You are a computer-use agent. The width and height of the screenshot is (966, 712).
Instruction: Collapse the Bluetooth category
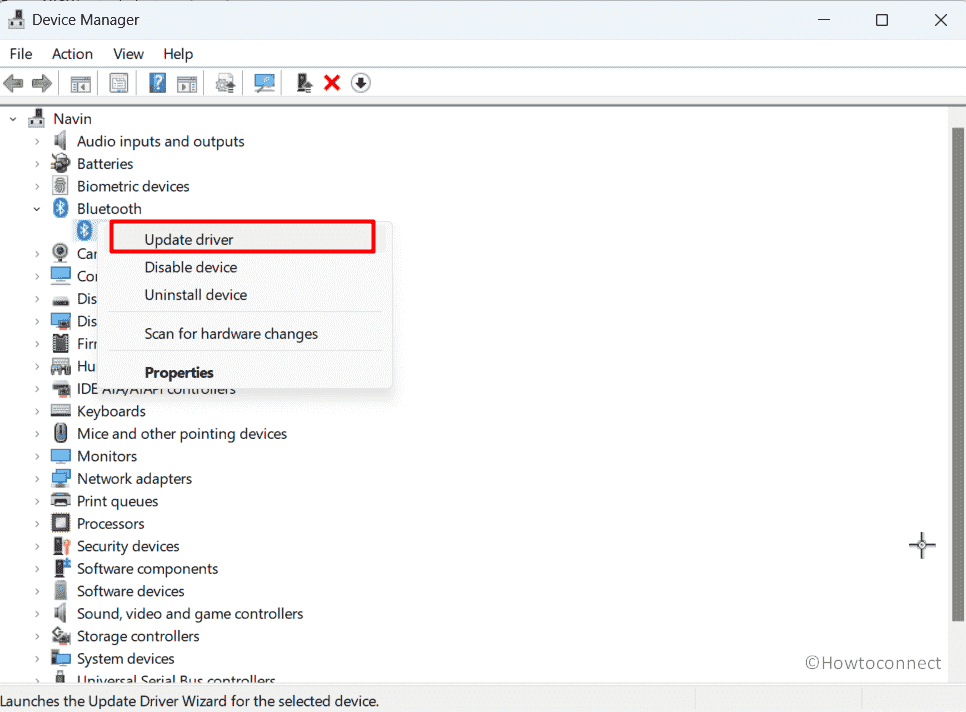point(37,208)
